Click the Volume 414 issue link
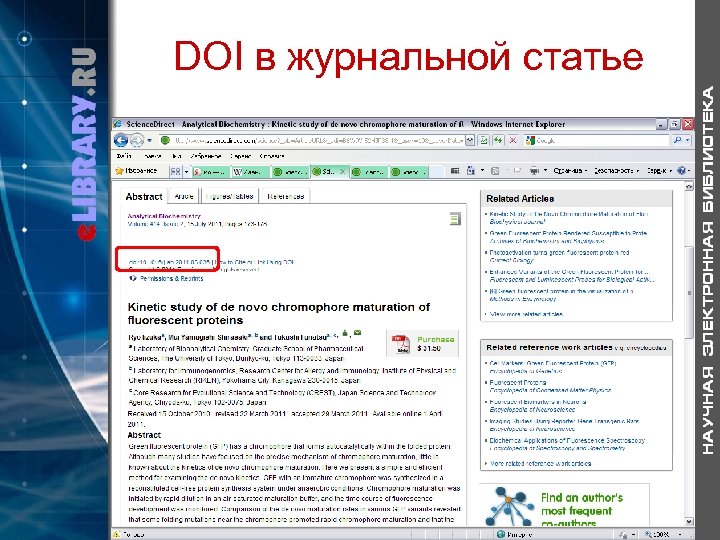 pos(152,224)
